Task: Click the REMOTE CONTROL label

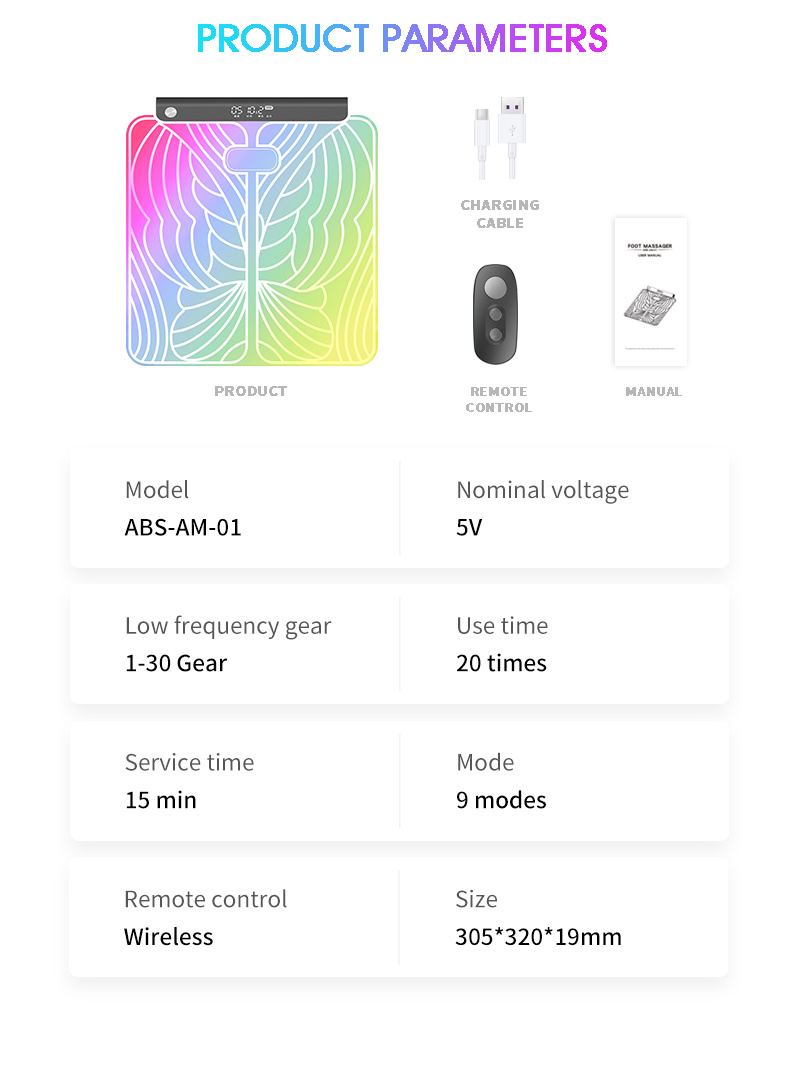Action: [x=498, y=399]
